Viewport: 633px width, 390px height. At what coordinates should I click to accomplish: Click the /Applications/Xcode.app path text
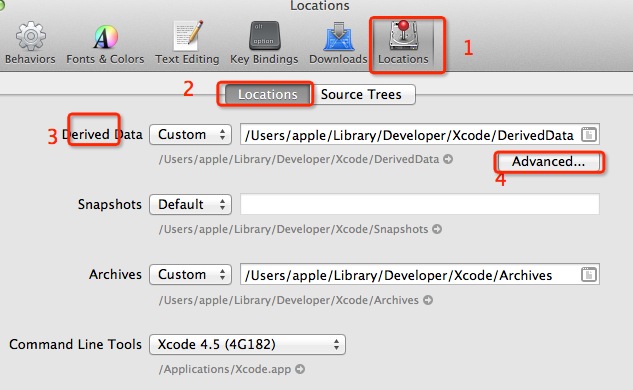[225, 369]
